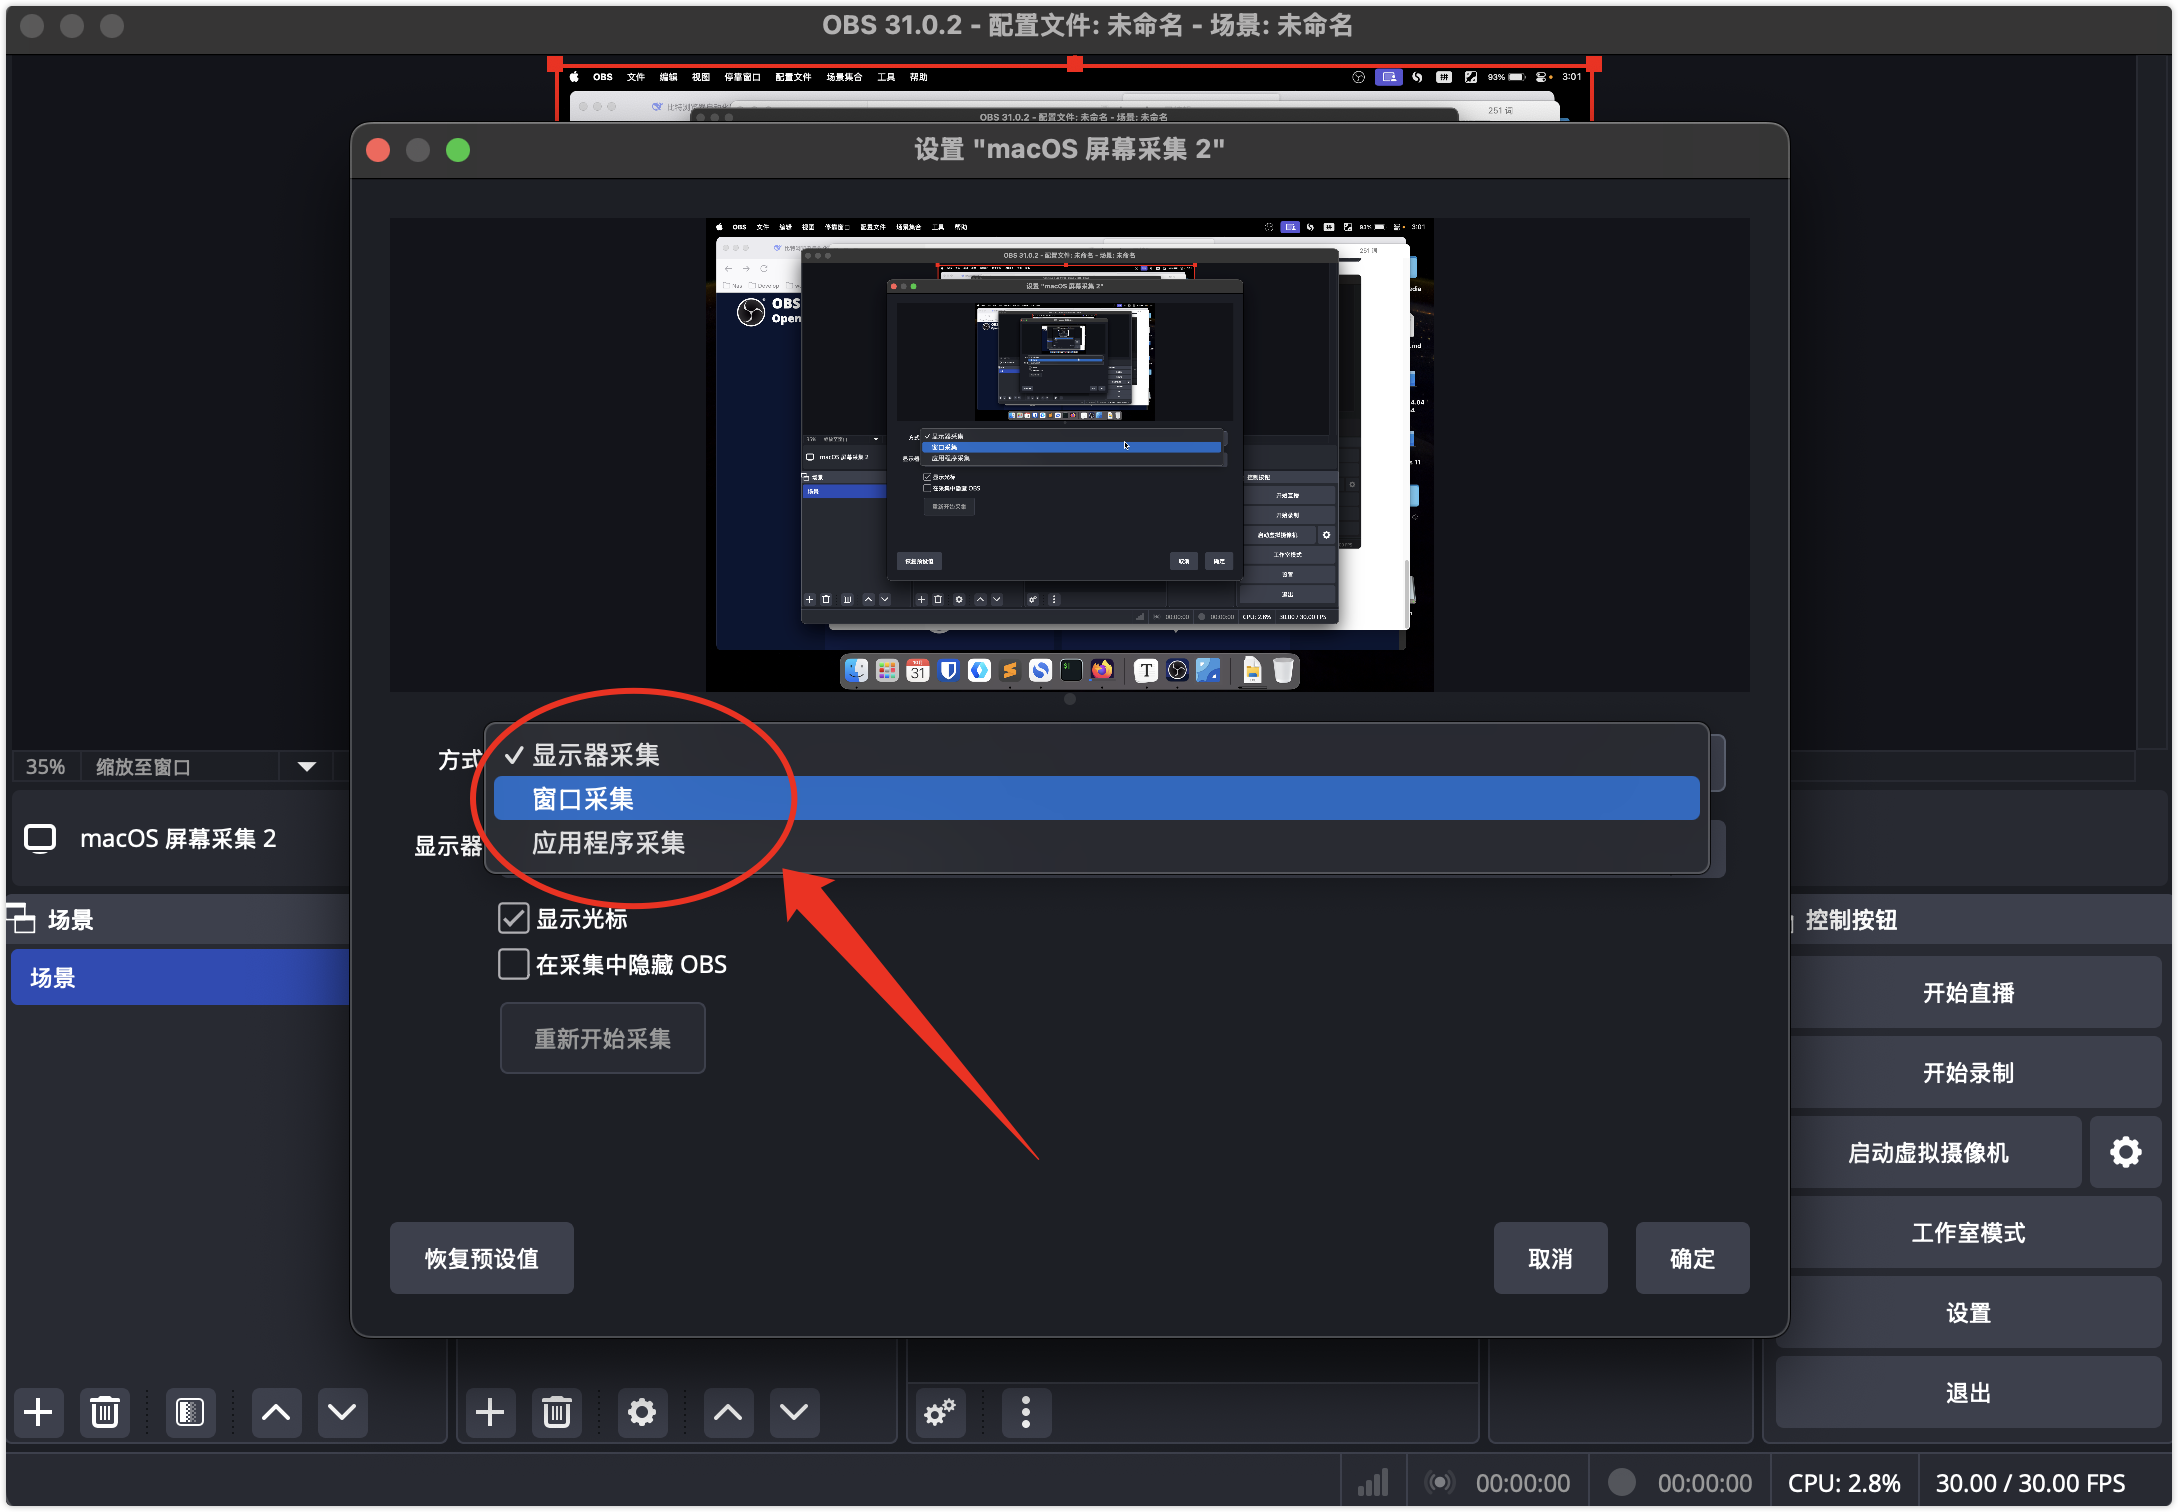Open virtual camera settings gear icon

(2126, 1152)
